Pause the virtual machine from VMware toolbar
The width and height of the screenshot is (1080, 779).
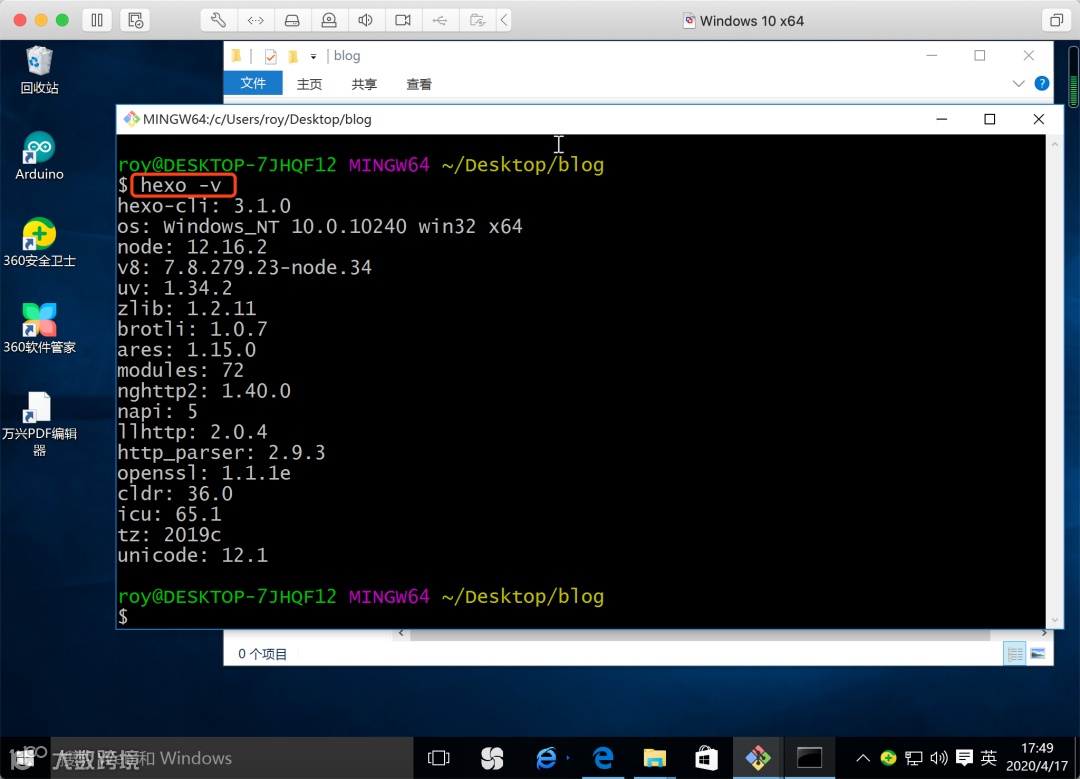pyautogui.click(x=97, y=20)
